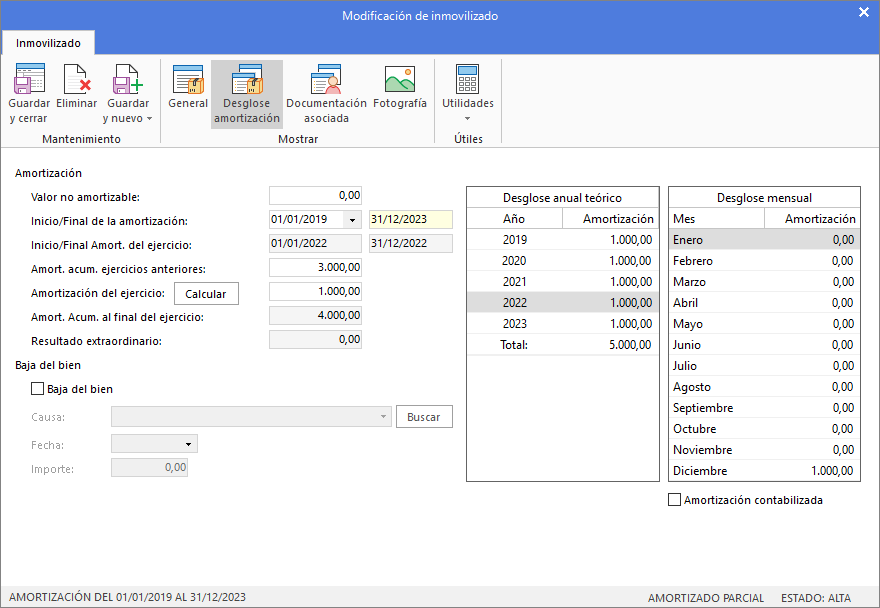Expand Guardar y nuevo dropdown arrow
880x608 pixels.
coord(149,118)
